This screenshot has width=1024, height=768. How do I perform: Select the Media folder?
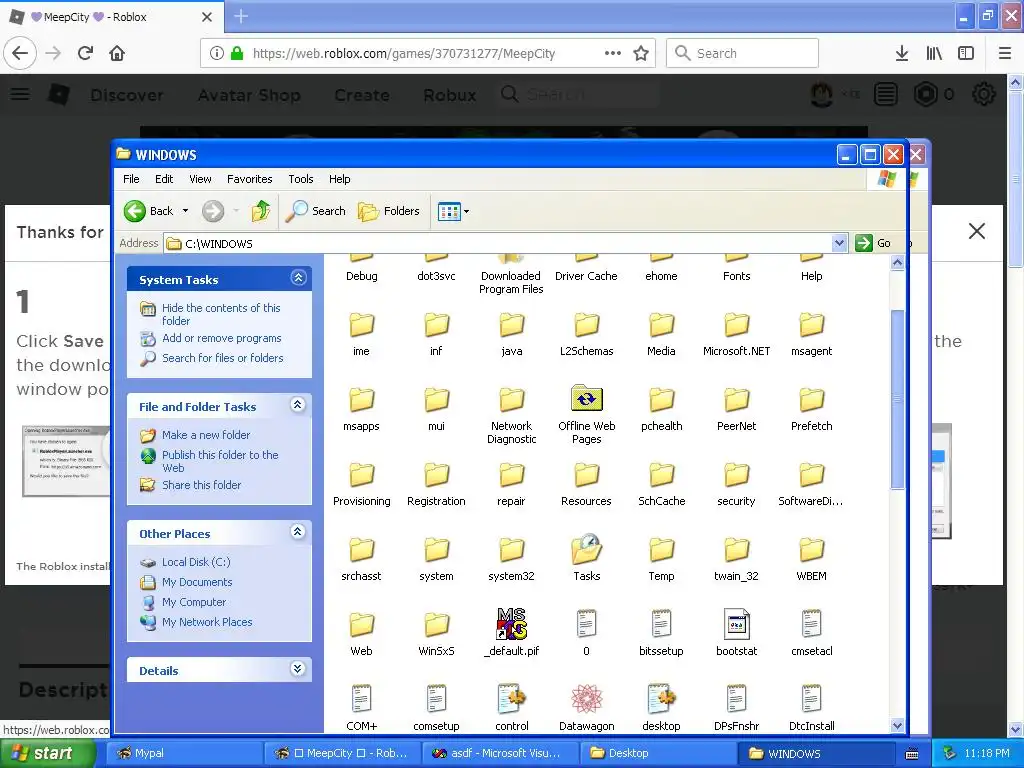(662, 325)
